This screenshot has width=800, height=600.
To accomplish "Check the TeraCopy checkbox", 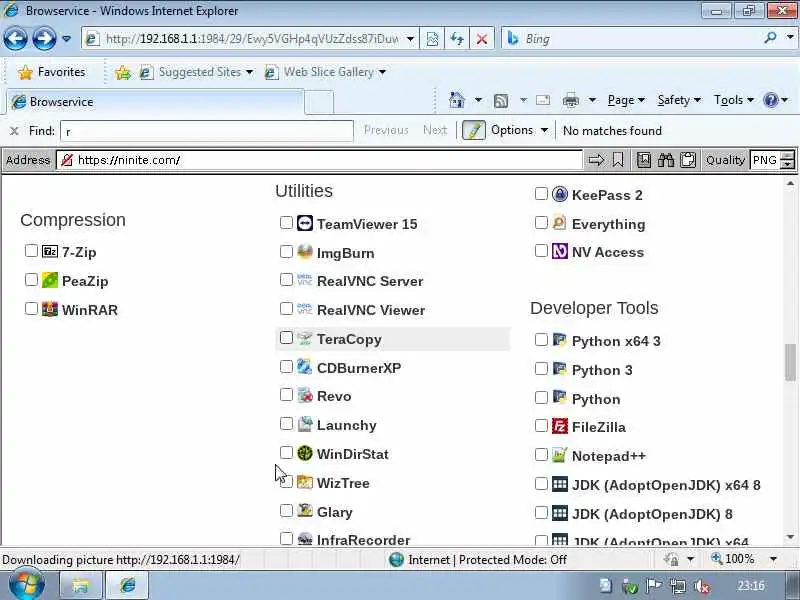I will 286,338.
